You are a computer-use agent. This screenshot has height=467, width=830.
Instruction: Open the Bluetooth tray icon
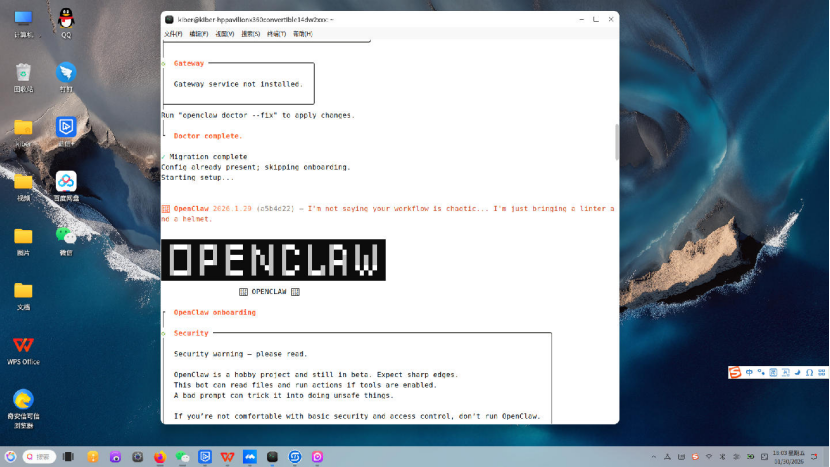pyautogui.click(x=723, y=456)
